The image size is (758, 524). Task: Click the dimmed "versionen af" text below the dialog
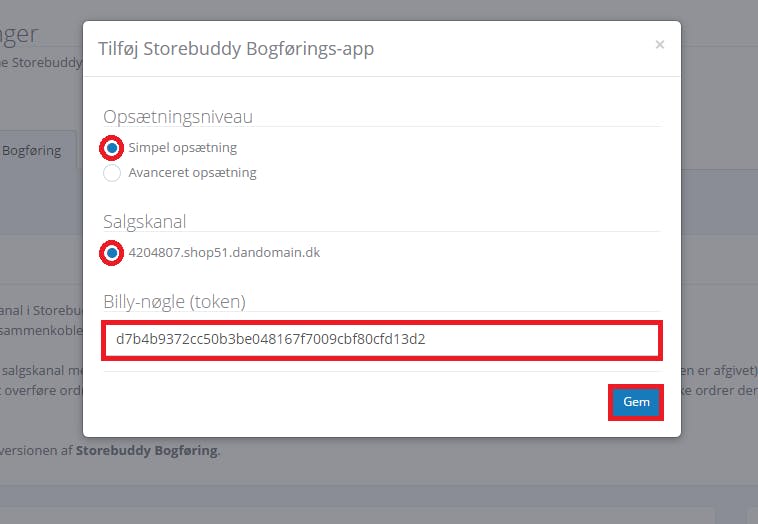pyautogui.click(x=36, y=451)
